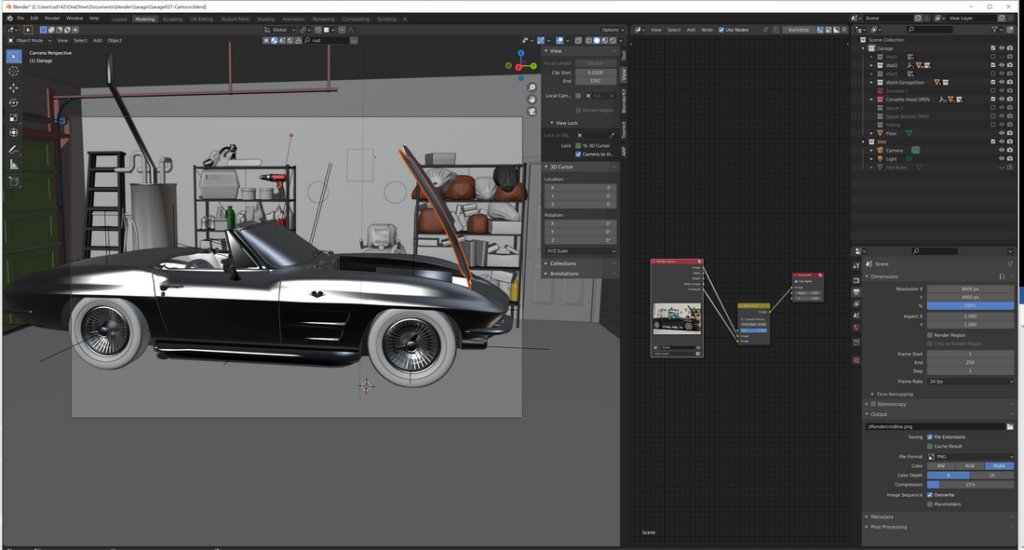Pick the Annotate pencil tool
Image resolution: width=1024 pixels, height=550 pixels.
pos(14,148)
